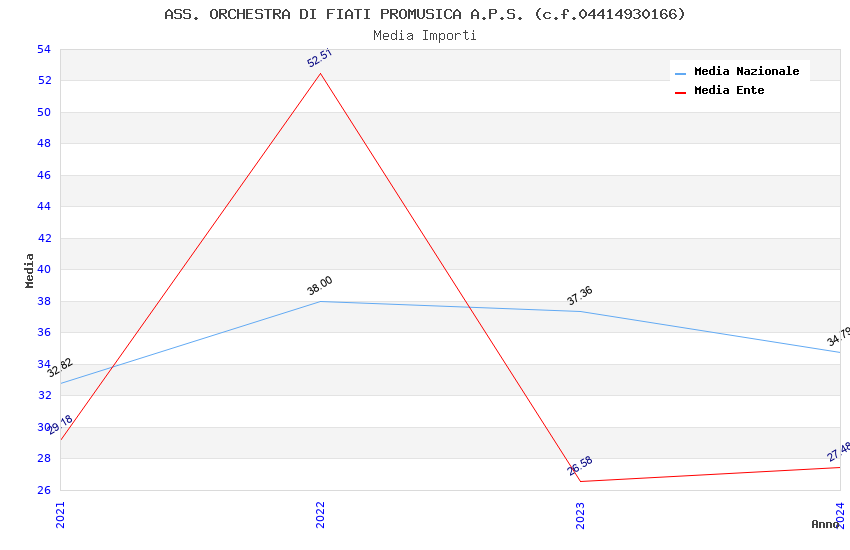The height and width of the screenshot is (550, 850).
Task: Click the Media y-axis title
Action: click(x=30, y=270)
